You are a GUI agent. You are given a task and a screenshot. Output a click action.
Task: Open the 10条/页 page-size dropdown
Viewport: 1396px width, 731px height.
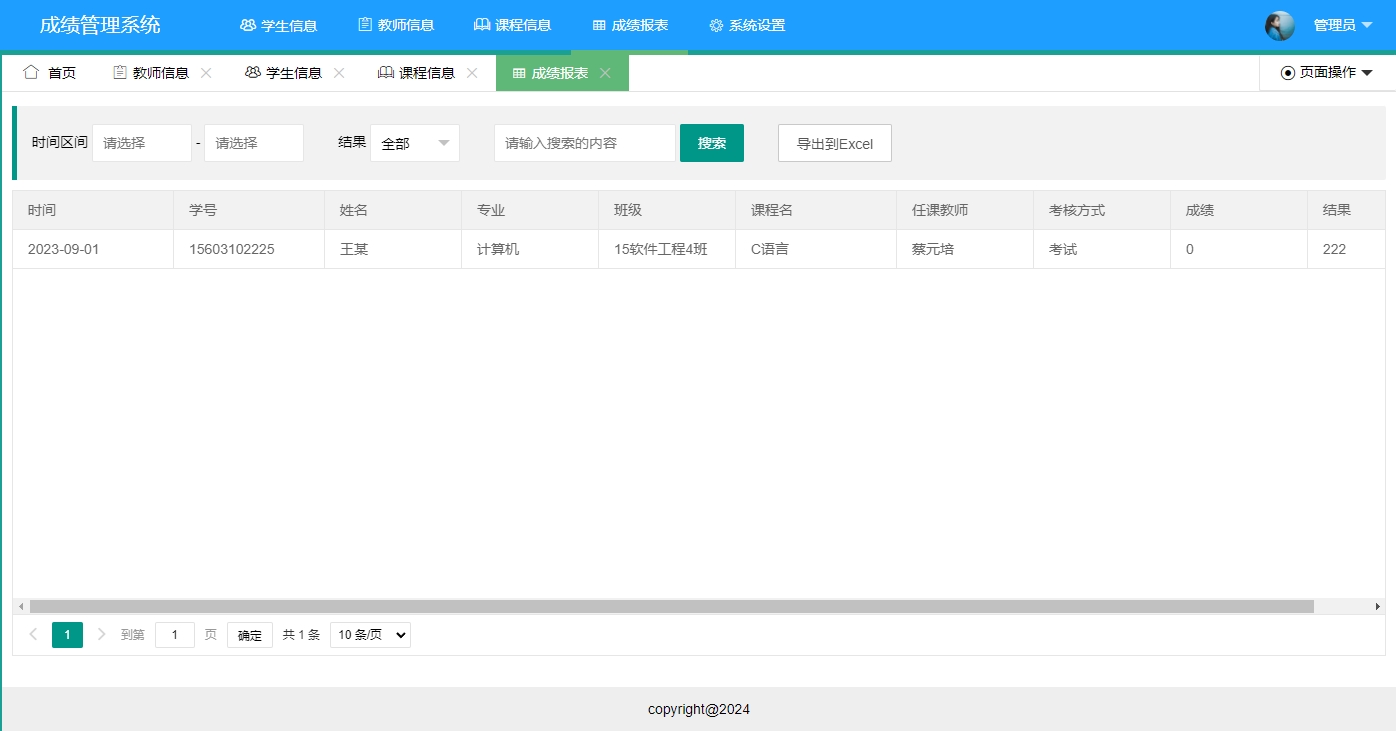pos(369,634)
